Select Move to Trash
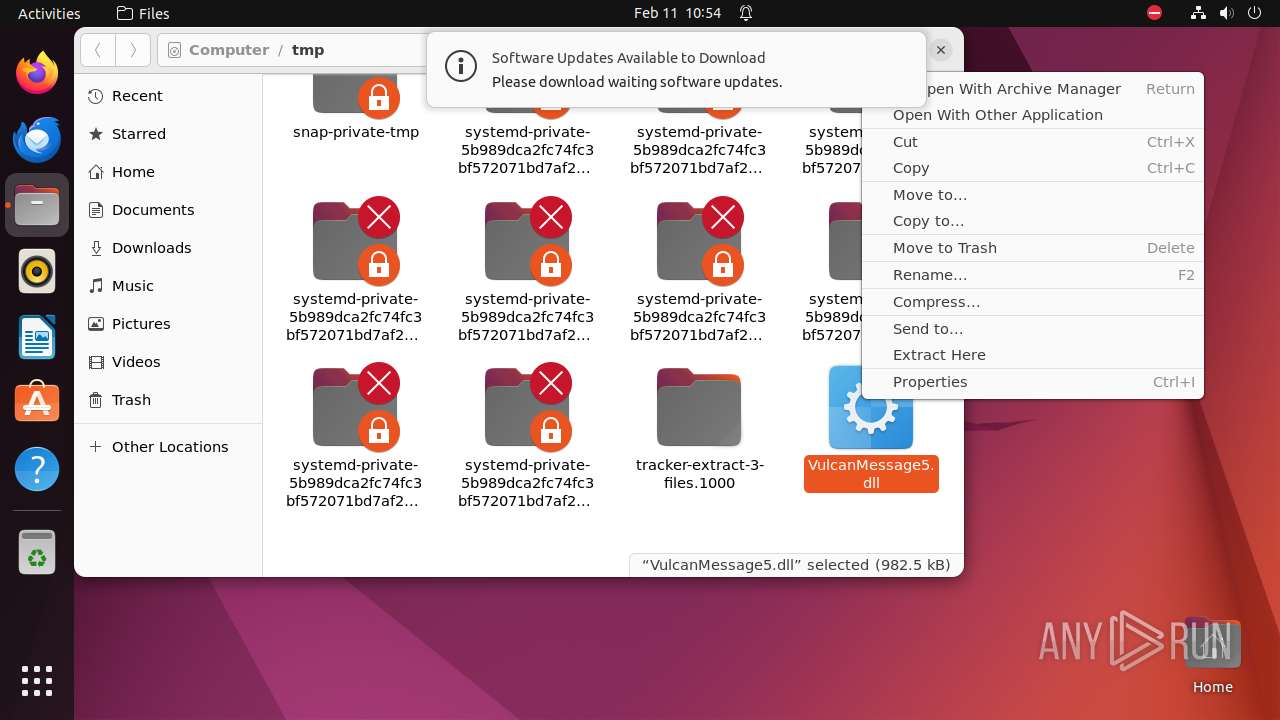The width and height of the screenshot is (1280, 720). (x=1033, y=248)
